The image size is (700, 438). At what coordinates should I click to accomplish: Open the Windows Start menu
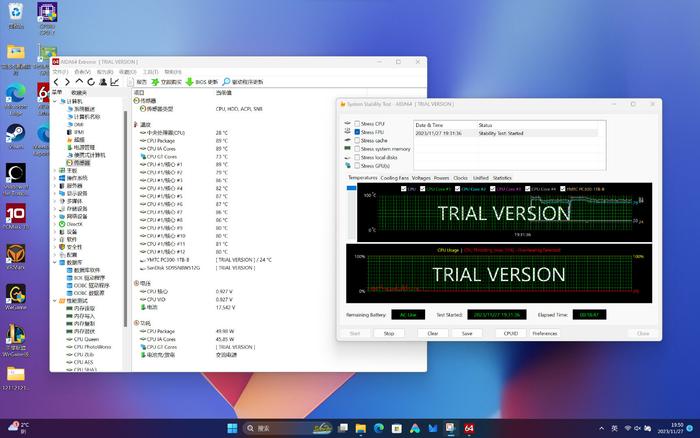pos(232,428)
